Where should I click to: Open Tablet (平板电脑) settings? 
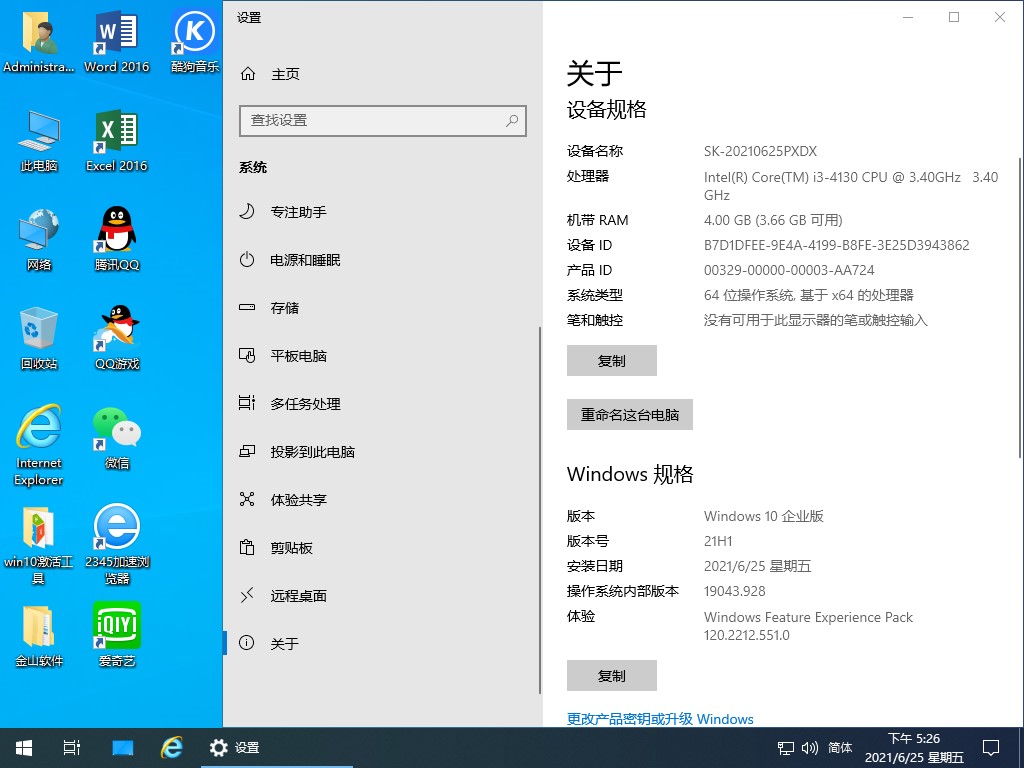tap(298, 356)
